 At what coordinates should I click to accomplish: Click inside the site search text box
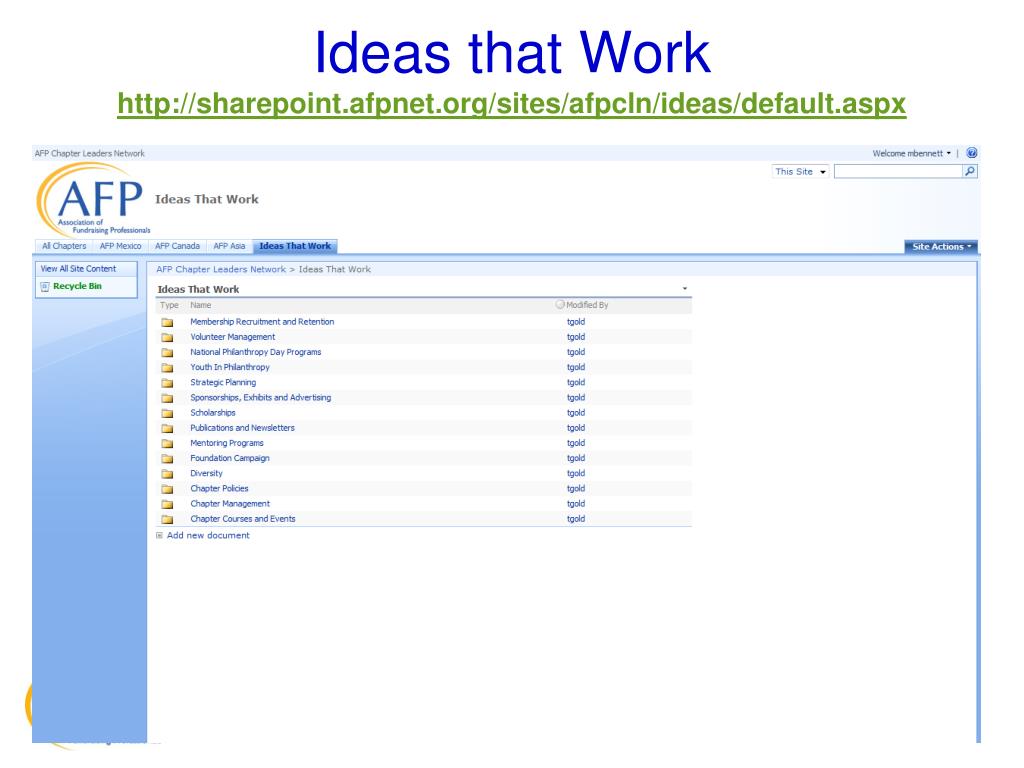pyautogui.click(x=899, y=172)
